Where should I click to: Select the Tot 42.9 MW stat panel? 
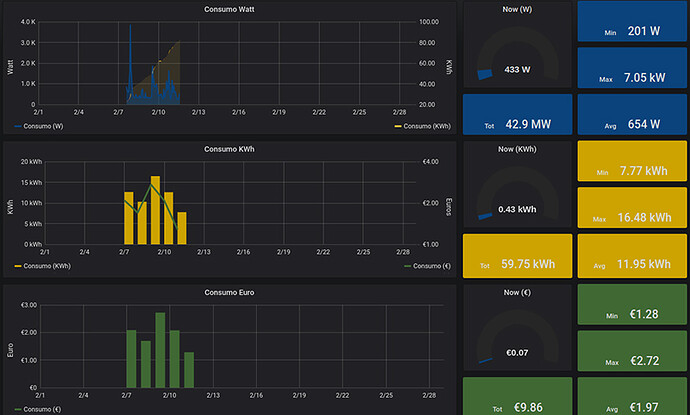tap(518, 114)
